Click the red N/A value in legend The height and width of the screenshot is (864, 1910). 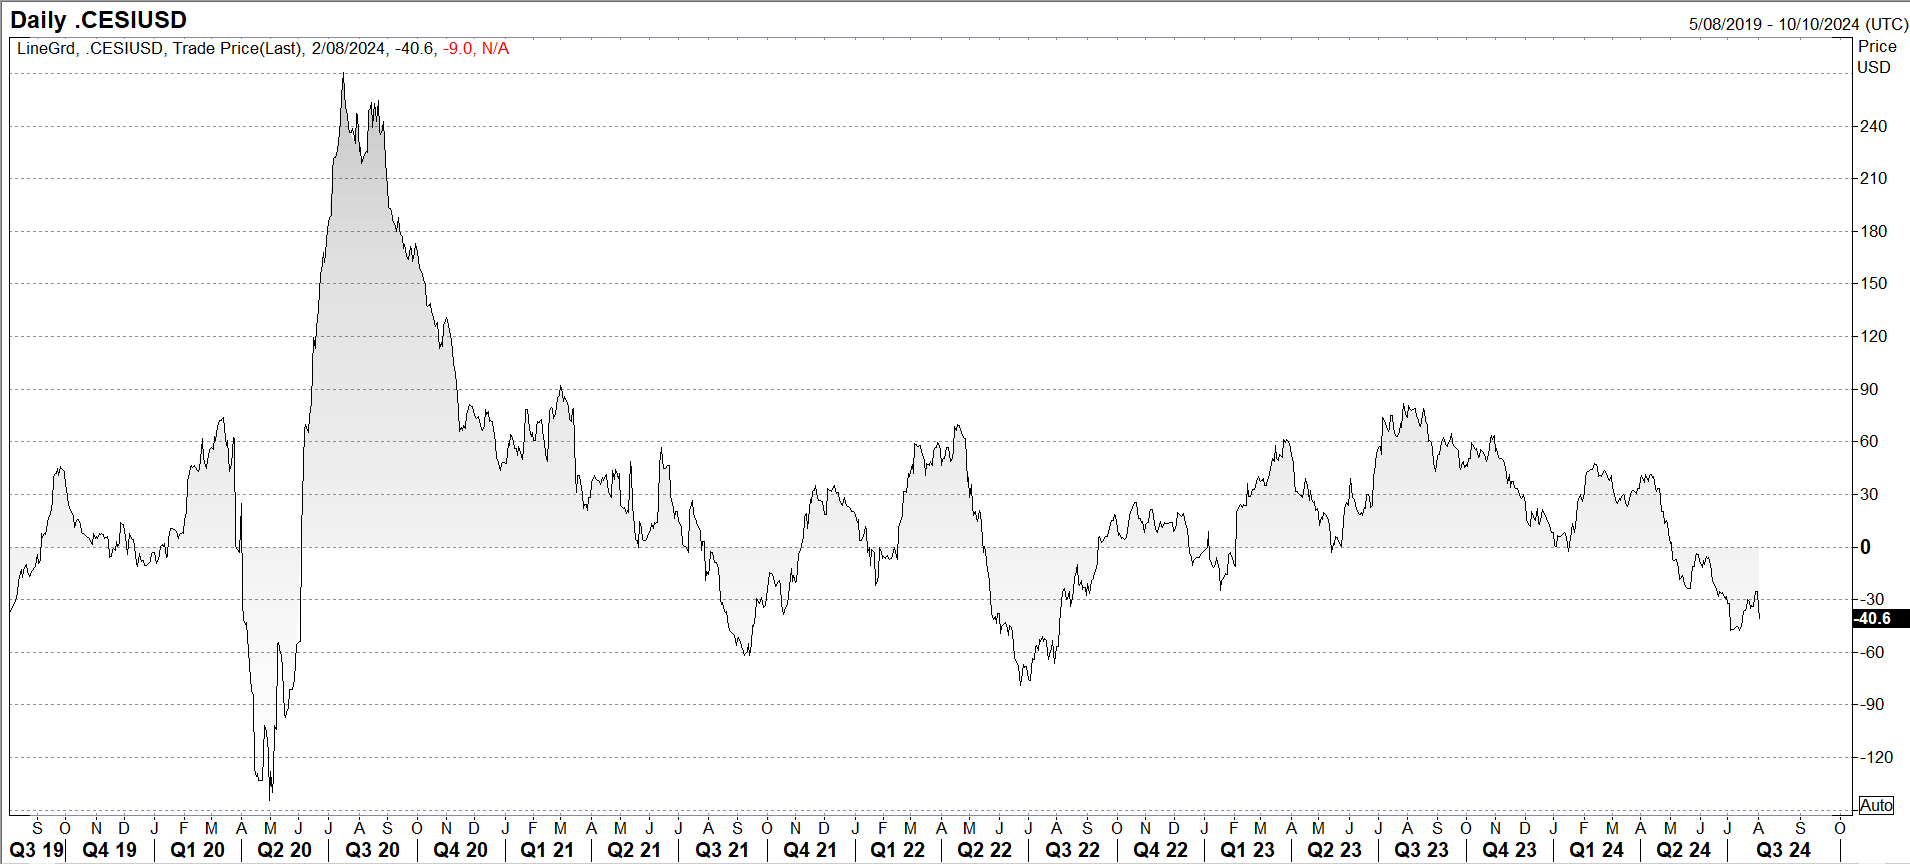click(495, 48)
